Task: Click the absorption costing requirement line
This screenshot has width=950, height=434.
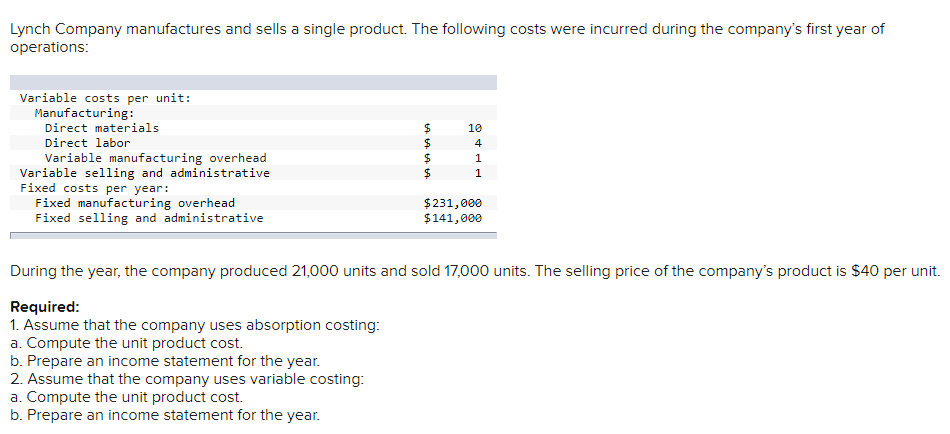Action: tap(194, 325)
